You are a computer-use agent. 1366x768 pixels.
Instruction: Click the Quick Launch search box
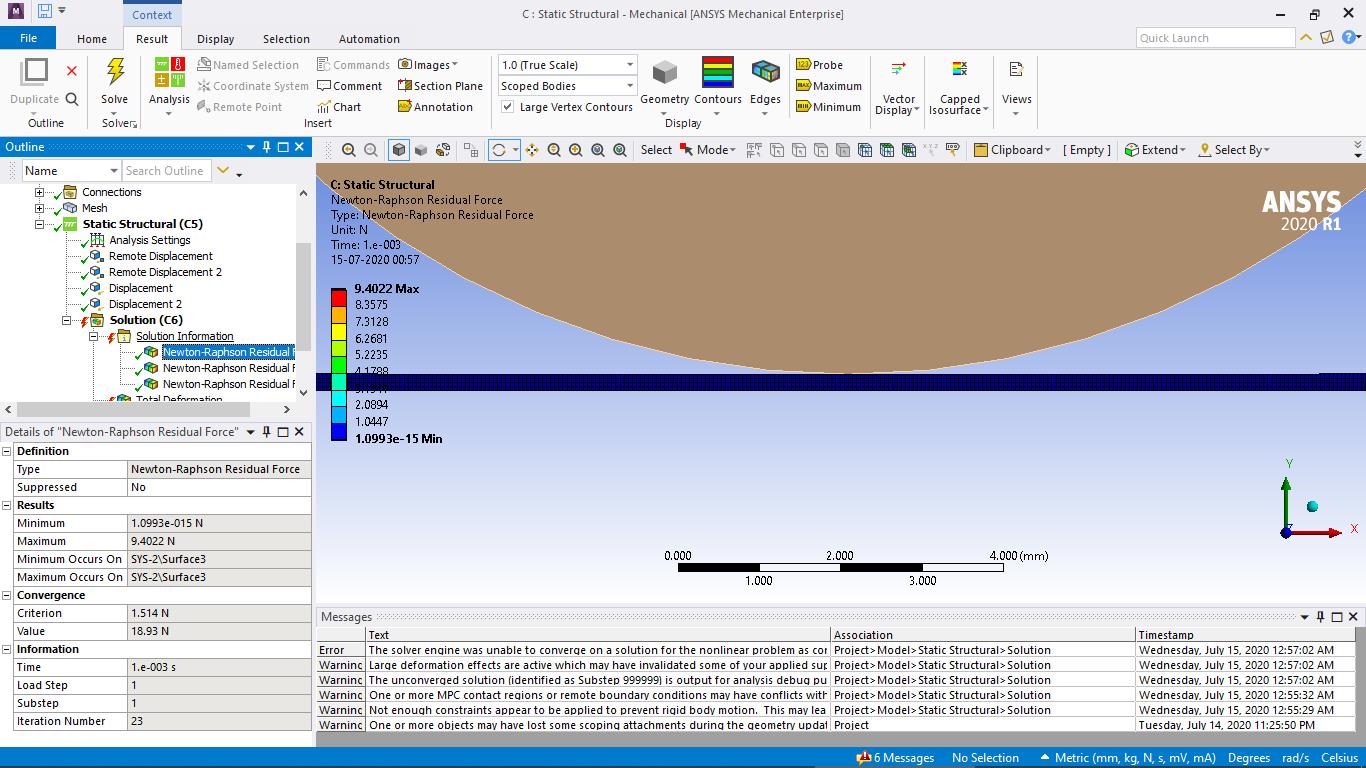coord(1215,38)
